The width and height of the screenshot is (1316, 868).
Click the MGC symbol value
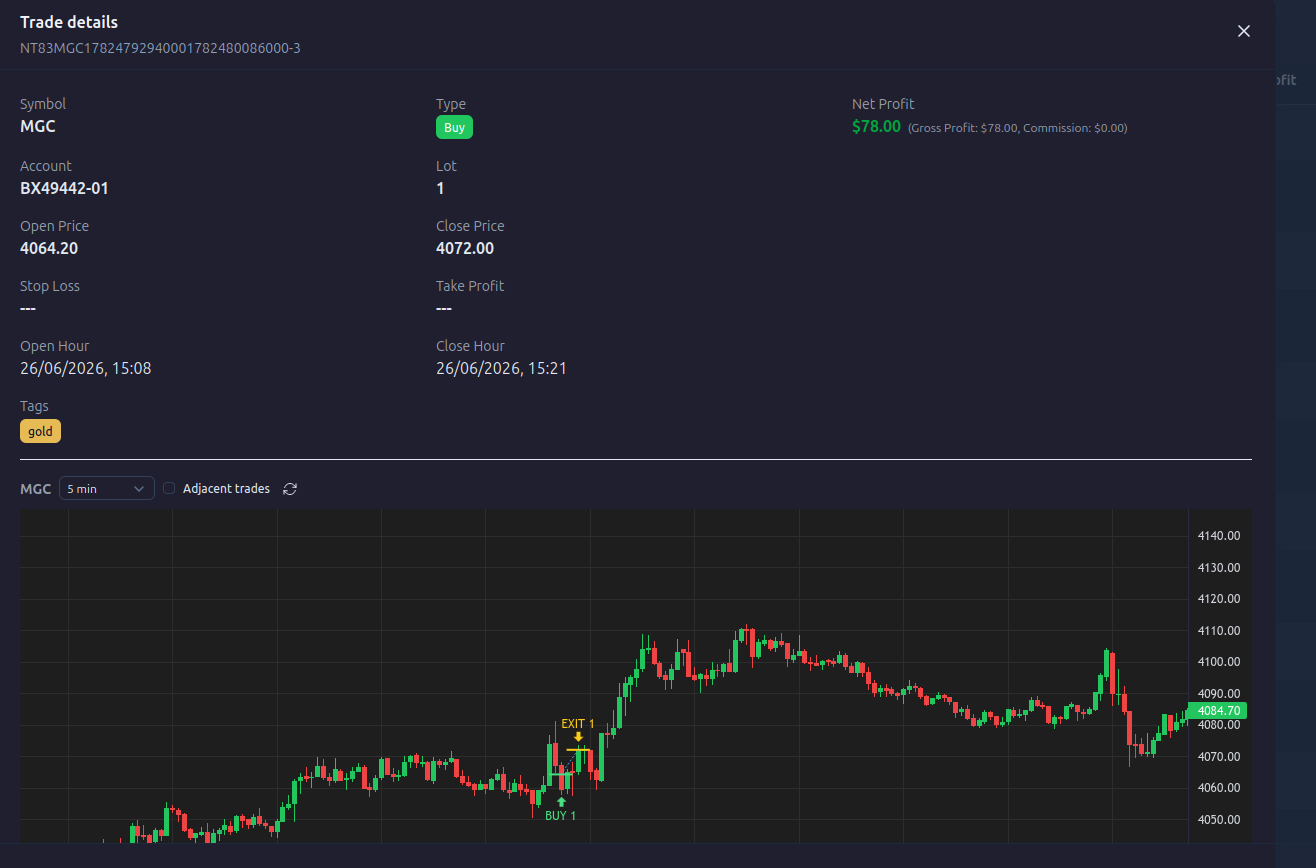click(38, 126)
